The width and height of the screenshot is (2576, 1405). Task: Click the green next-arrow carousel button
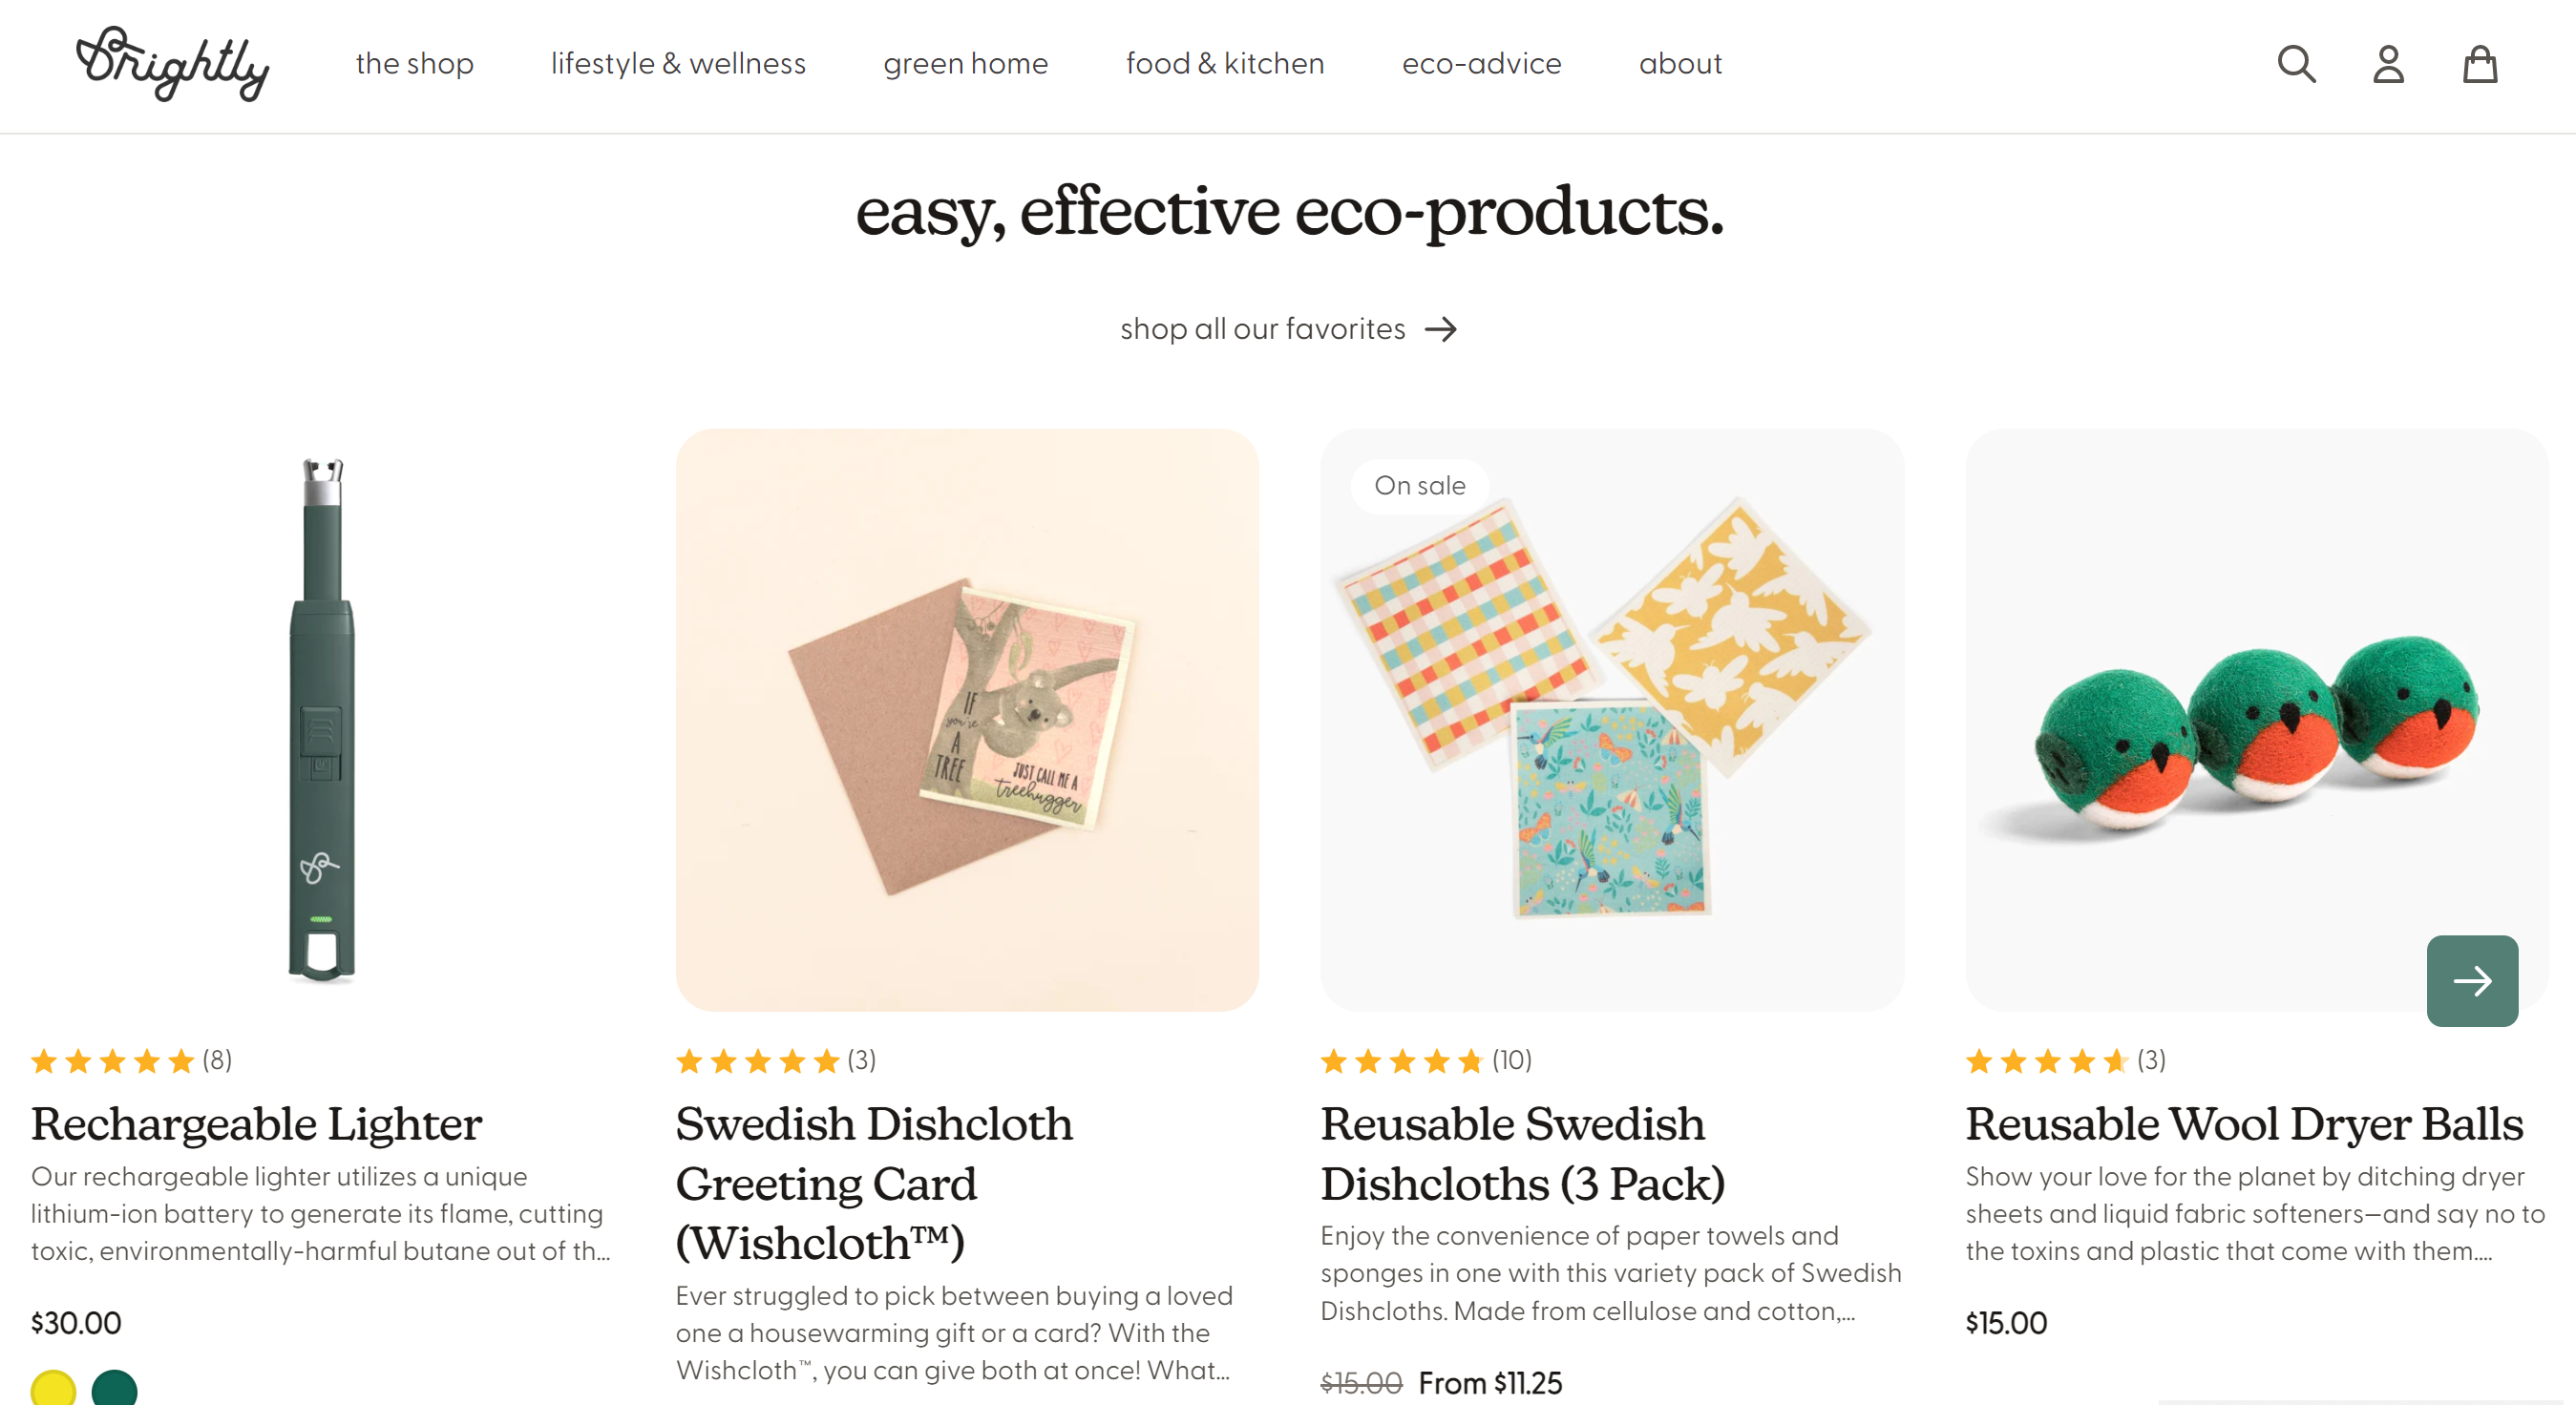tap(2471, 980)
